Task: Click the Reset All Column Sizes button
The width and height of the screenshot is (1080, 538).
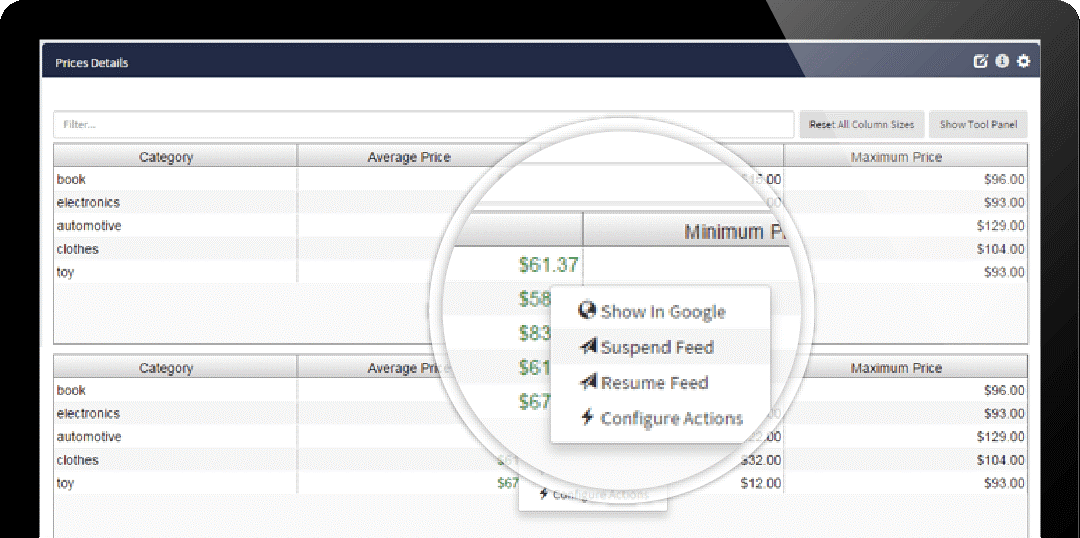Action: (x=862, y=125)
